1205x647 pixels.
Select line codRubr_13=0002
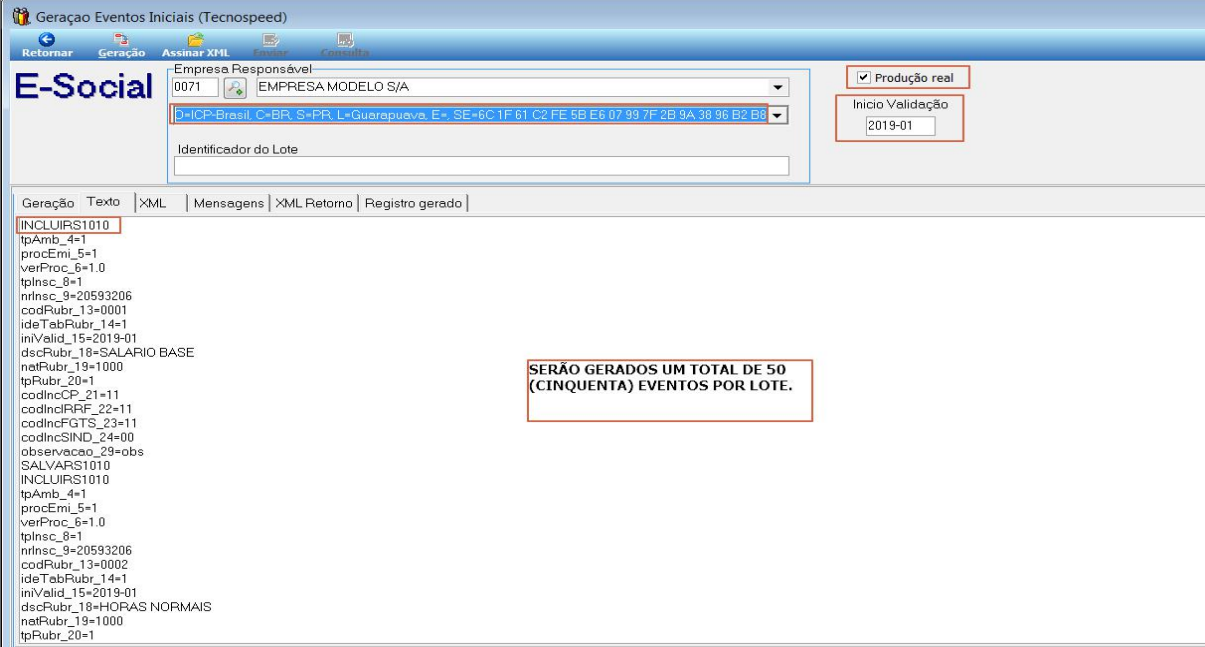74,564
